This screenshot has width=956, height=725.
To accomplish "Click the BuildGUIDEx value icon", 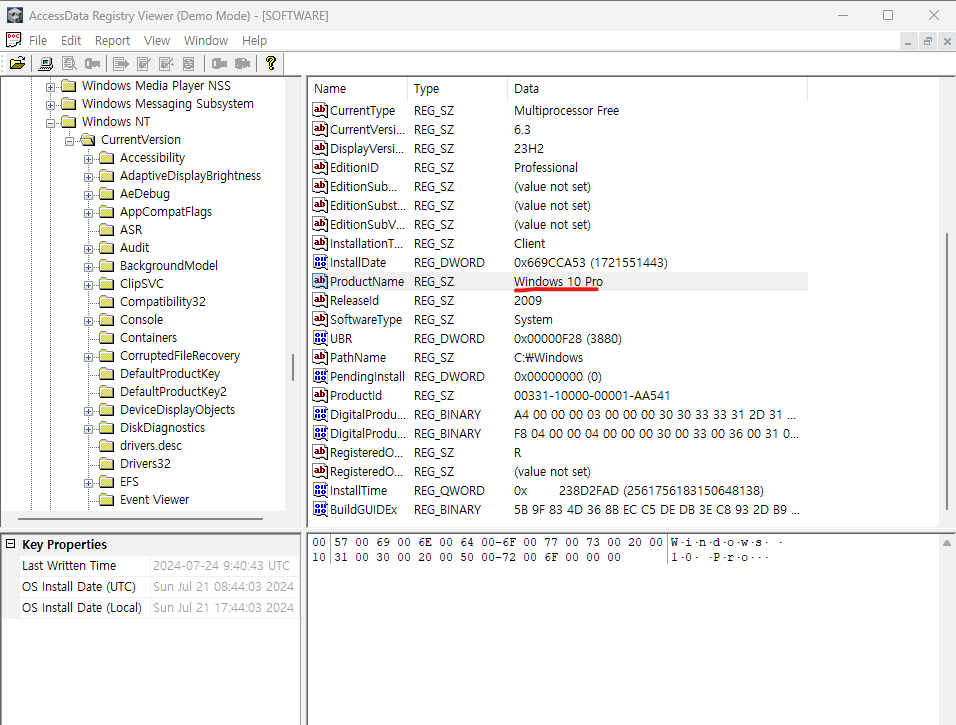I will (x=320, y=509).
